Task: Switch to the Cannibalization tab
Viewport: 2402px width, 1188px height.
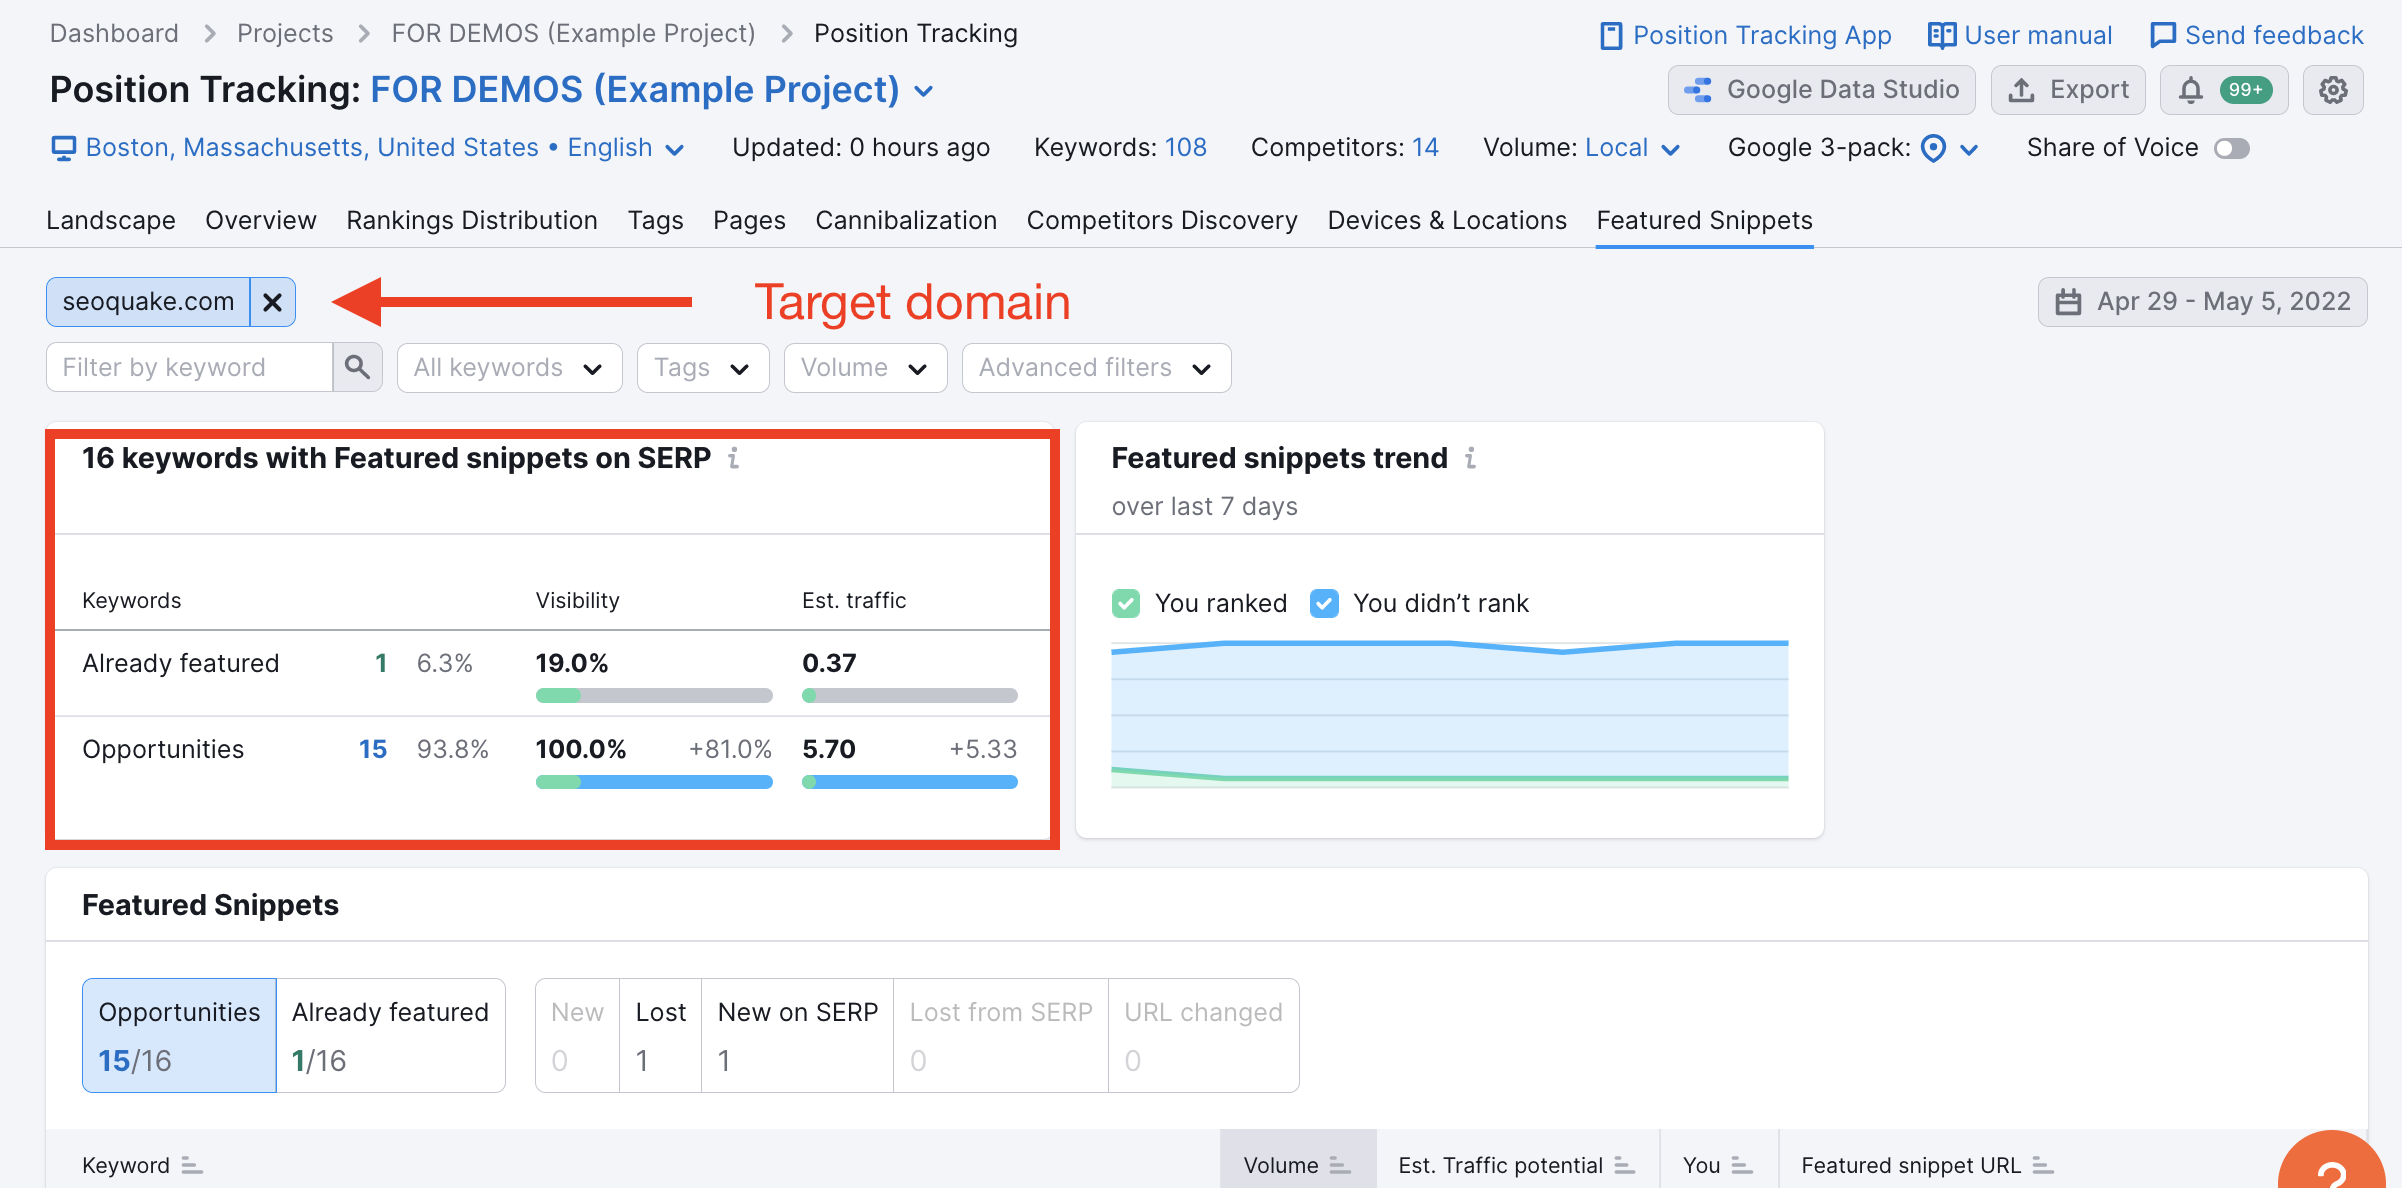Action: (906, 220)
